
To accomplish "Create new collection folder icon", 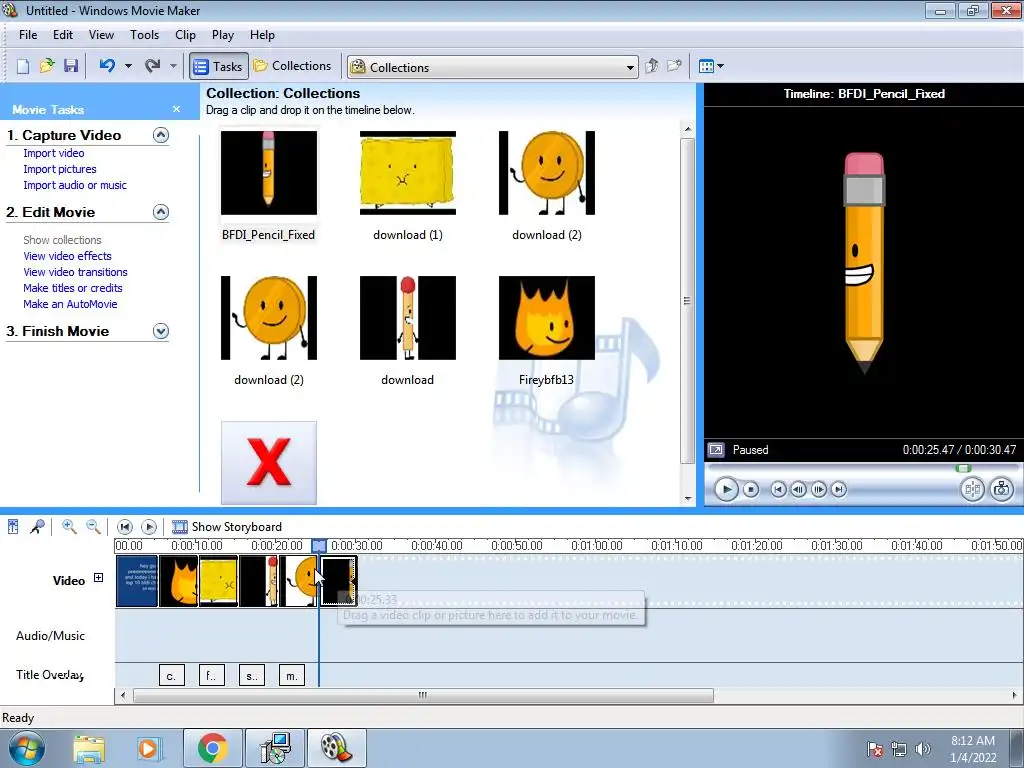I will coord(675,66).
